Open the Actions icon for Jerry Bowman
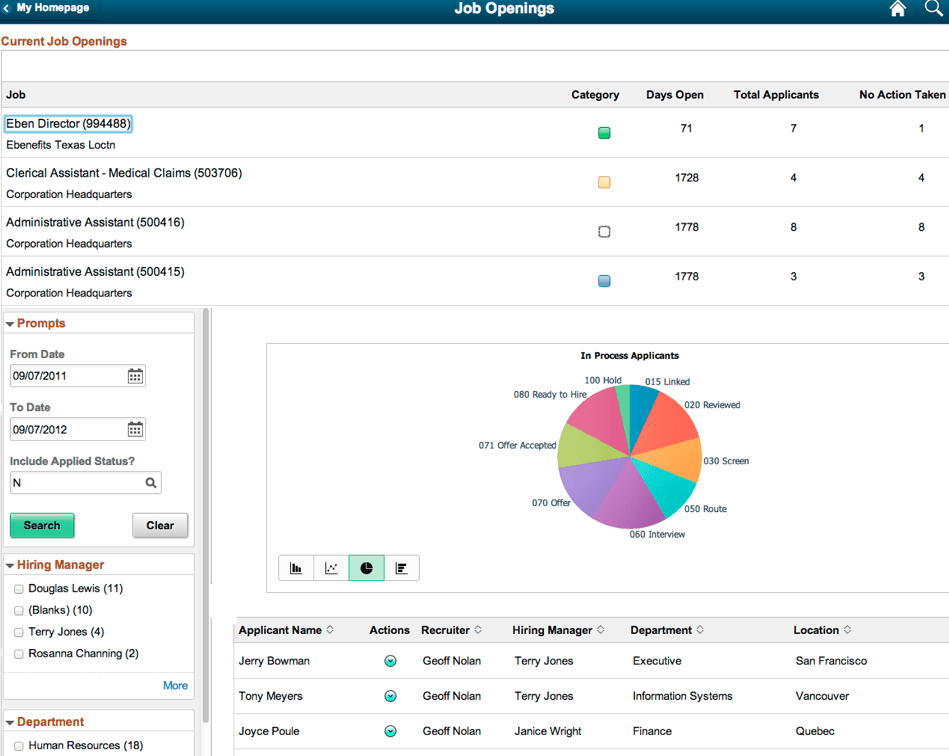This screenshot has width=949, height=756. tap(390, 661)
